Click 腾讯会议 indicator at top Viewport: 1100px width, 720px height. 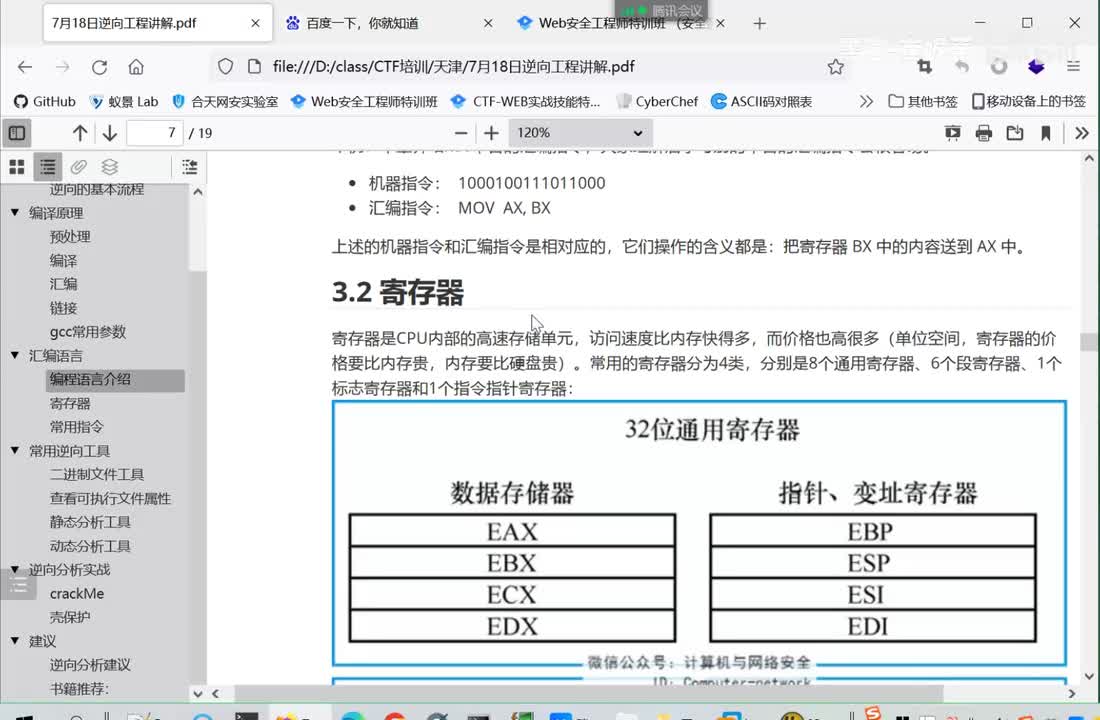tap(663, 10)
